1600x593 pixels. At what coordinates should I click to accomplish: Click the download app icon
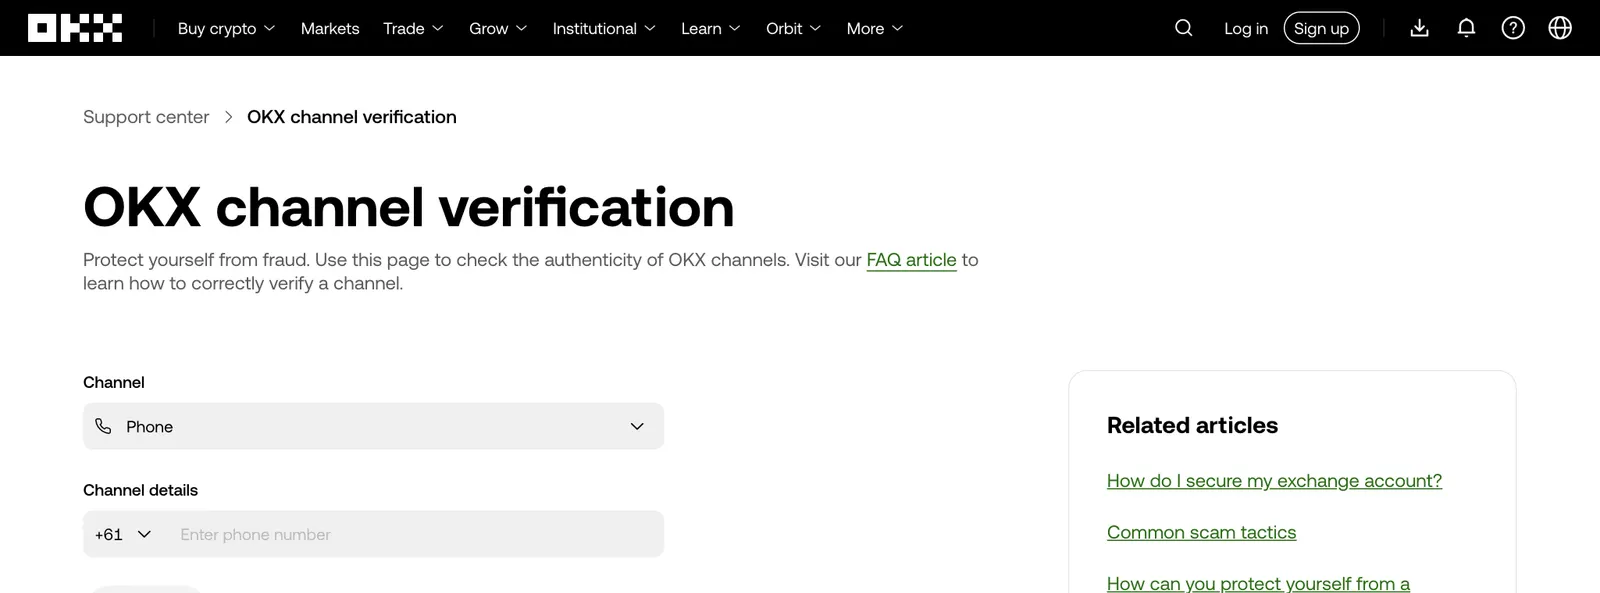point(1419,28)
